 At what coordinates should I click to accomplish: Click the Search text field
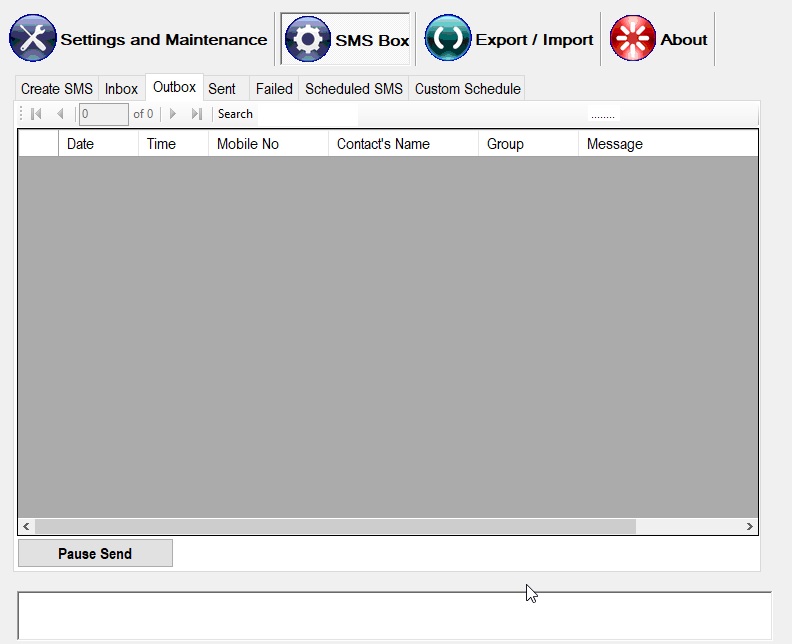[x=308, y=114]
